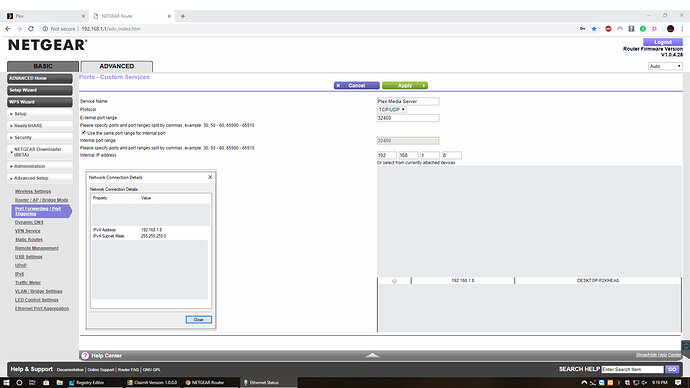Close the NETGEAR Router browser tab

pyautogui.click(x=169, y=16)
